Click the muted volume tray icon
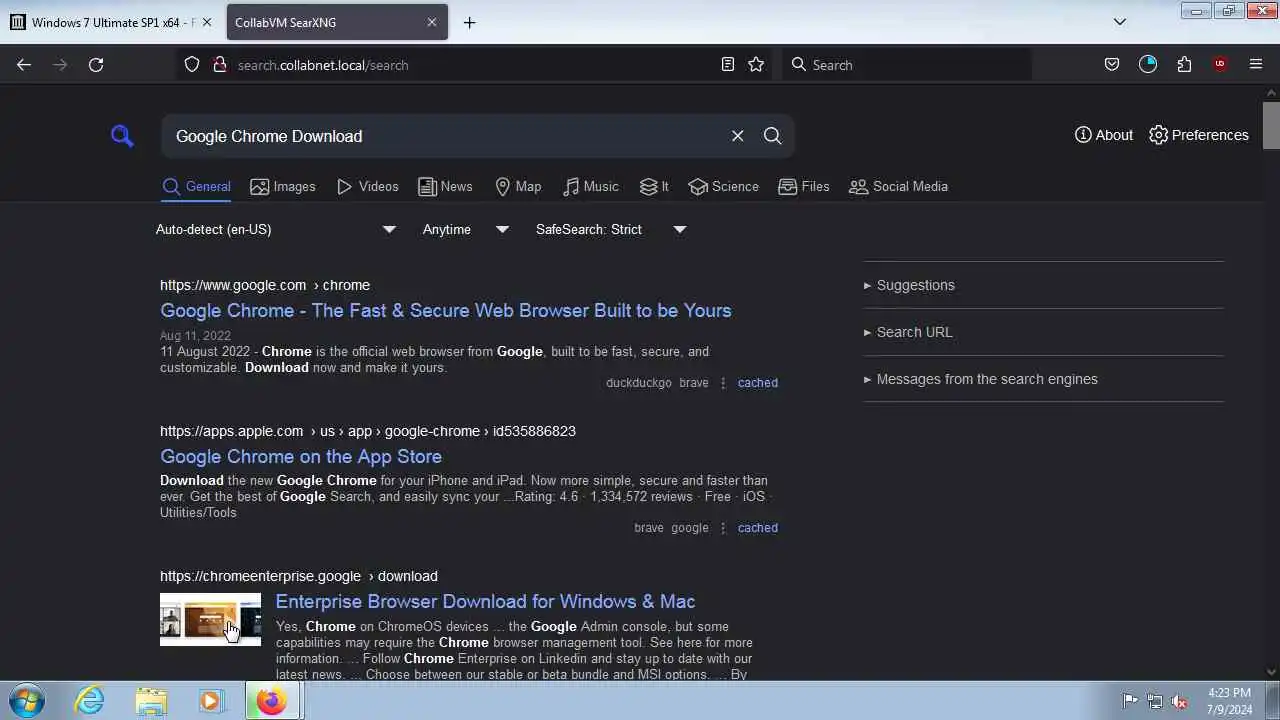Viewport: 1280px width, 720px height. (x=1180, y=701)
